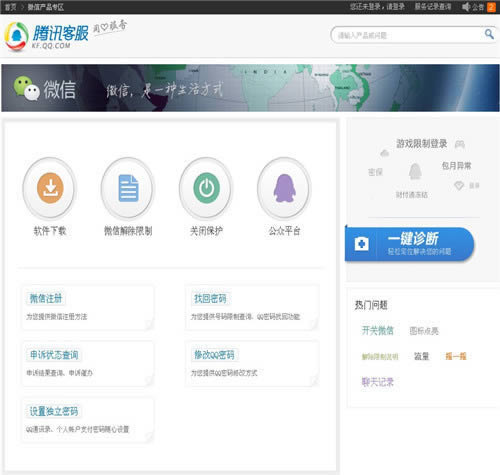Open the 公告 announcements link
Screen dimensions: 500x475
[x=478, y=7]
